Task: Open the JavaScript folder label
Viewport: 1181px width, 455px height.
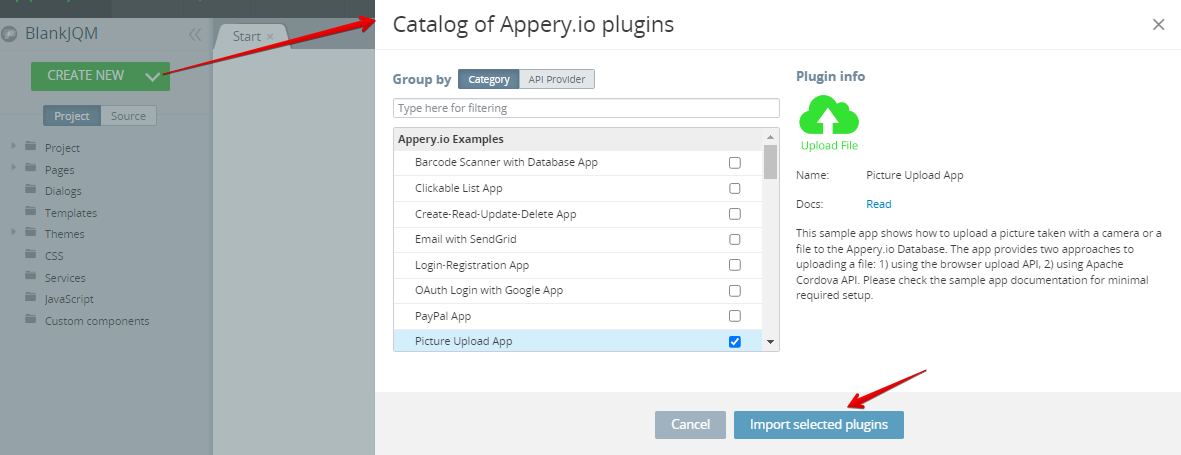Action: 69,299
